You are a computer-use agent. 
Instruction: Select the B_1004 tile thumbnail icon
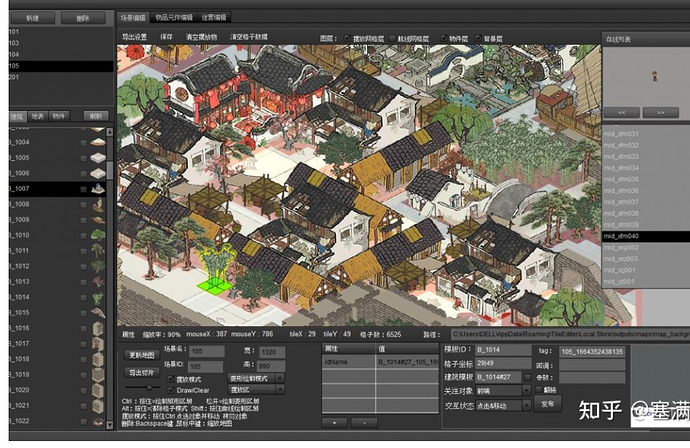[x=98, y=142]
